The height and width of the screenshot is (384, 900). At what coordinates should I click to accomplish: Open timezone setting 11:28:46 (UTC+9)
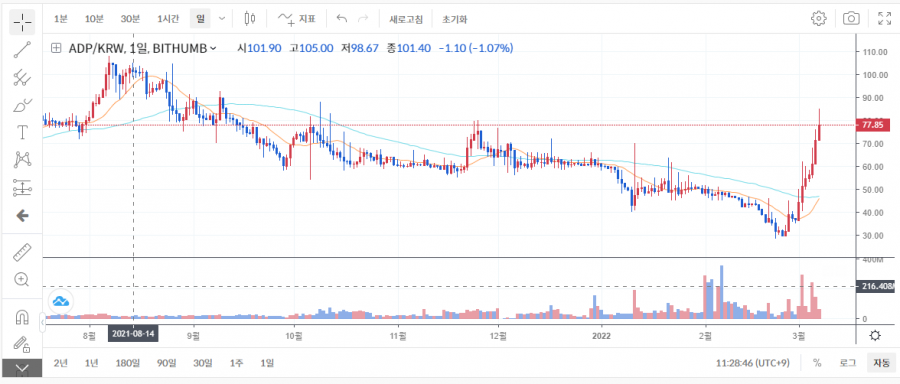point(752,363)
